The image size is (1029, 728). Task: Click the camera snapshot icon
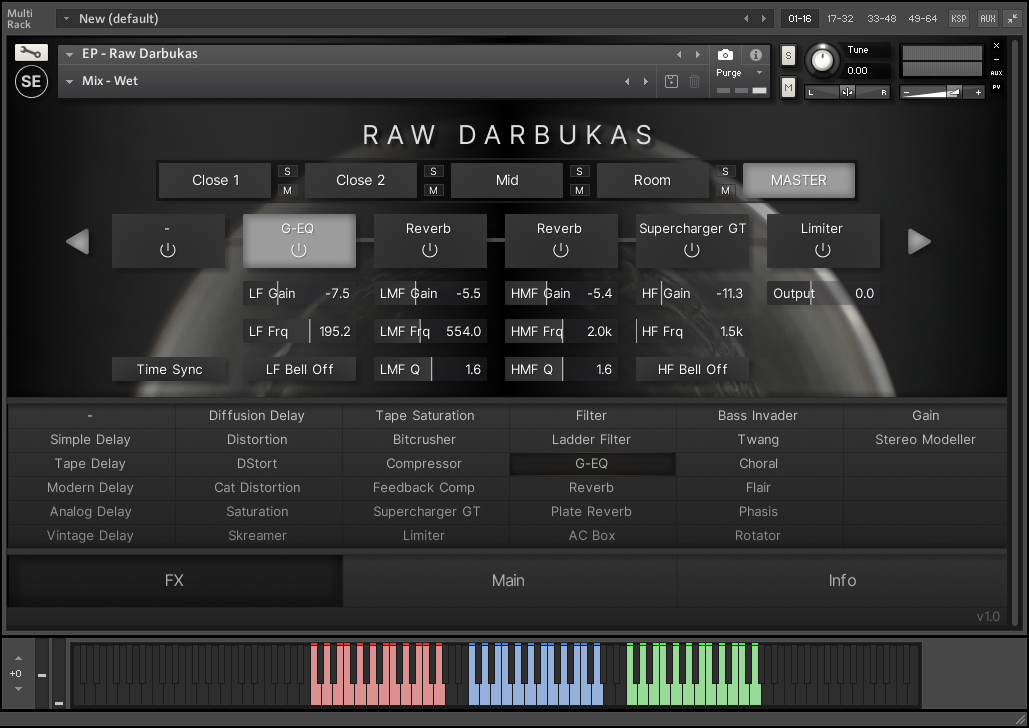tap(725, 55)
